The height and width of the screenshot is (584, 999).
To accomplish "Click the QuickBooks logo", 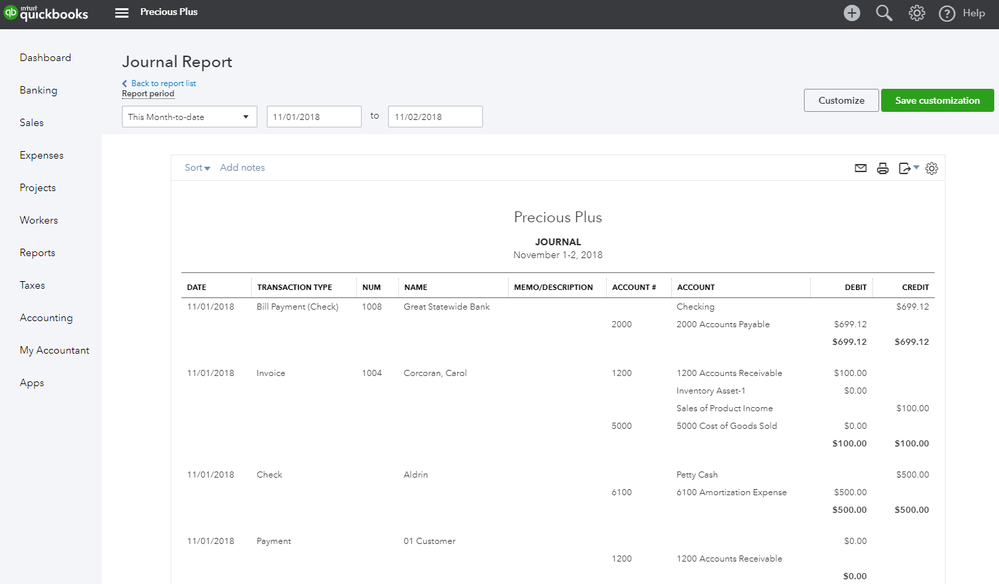I will [x=45, y=13].
